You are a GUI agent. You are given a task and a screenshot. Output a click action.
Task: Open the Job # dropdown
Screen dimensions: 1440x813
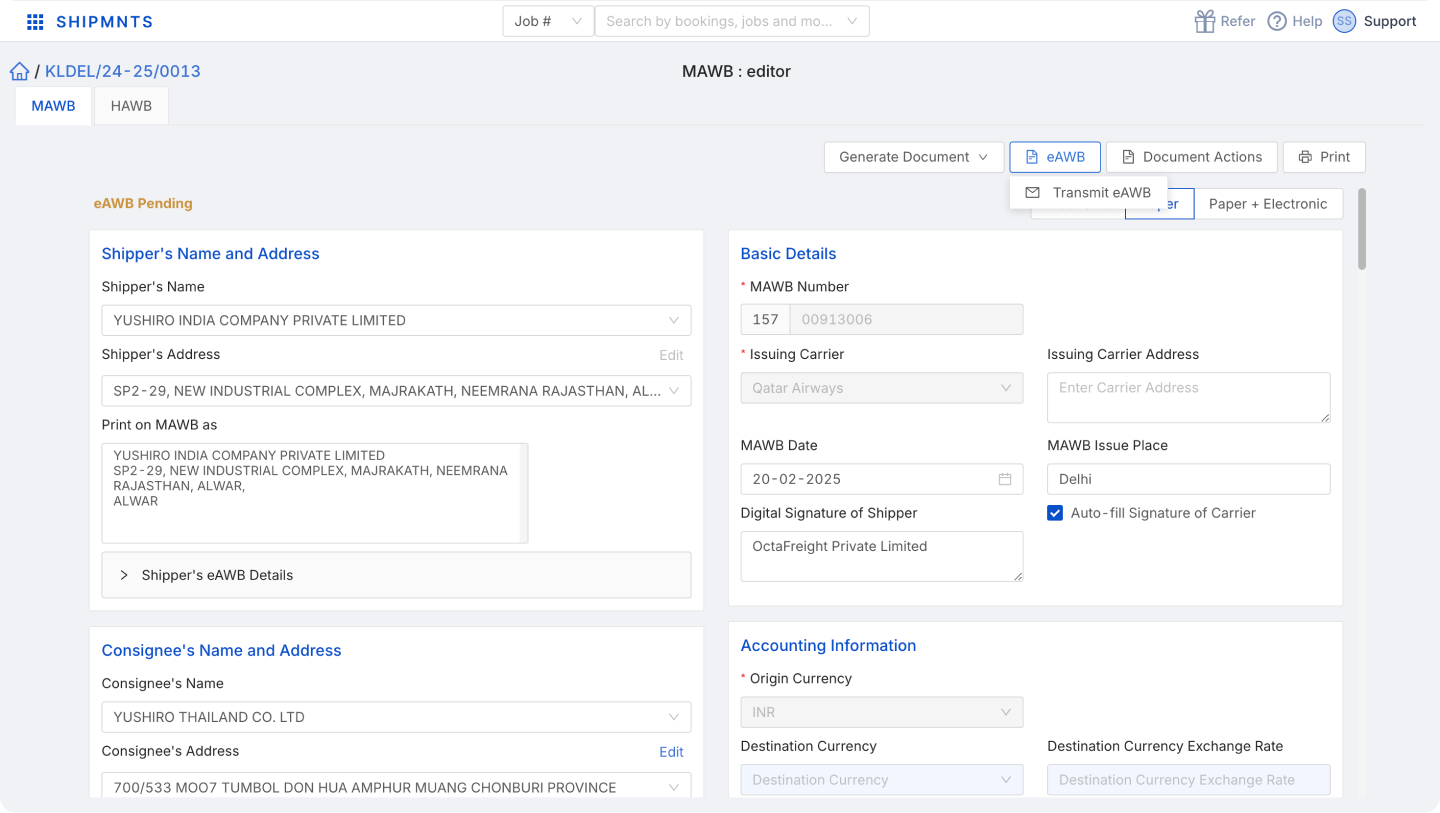coord(548,21)
